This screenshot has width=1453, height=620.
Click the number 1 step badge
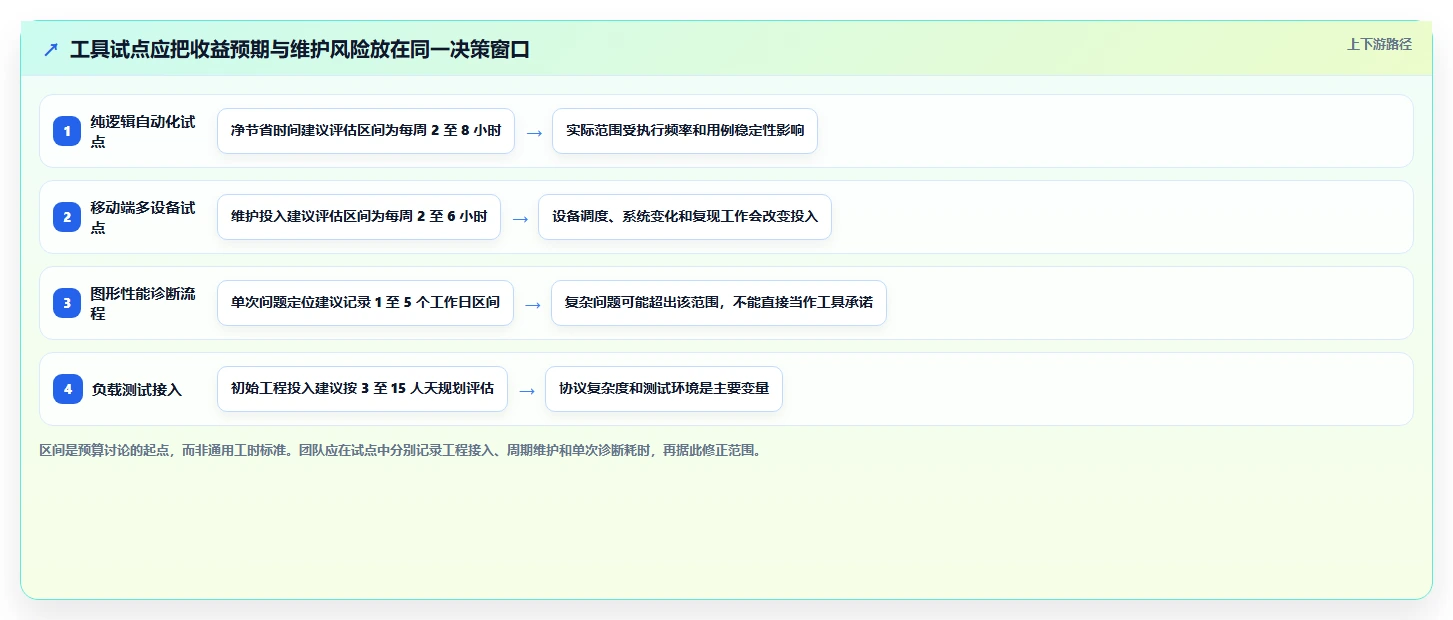click(x=67, y=131)
